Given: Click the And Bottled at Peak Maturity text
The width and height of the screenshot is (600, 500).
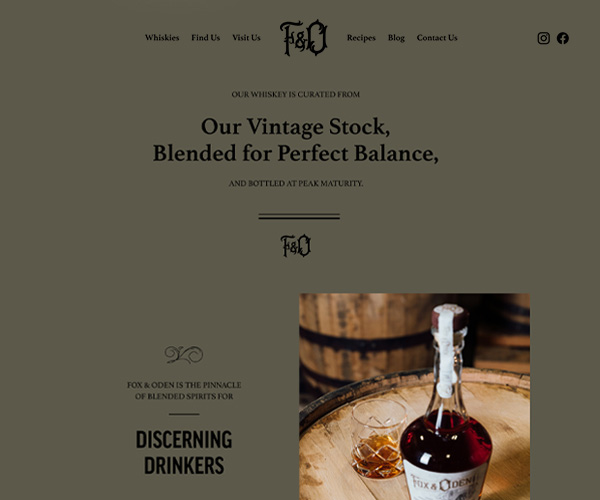Looking at the screenshot, I should tap(295, 183).
